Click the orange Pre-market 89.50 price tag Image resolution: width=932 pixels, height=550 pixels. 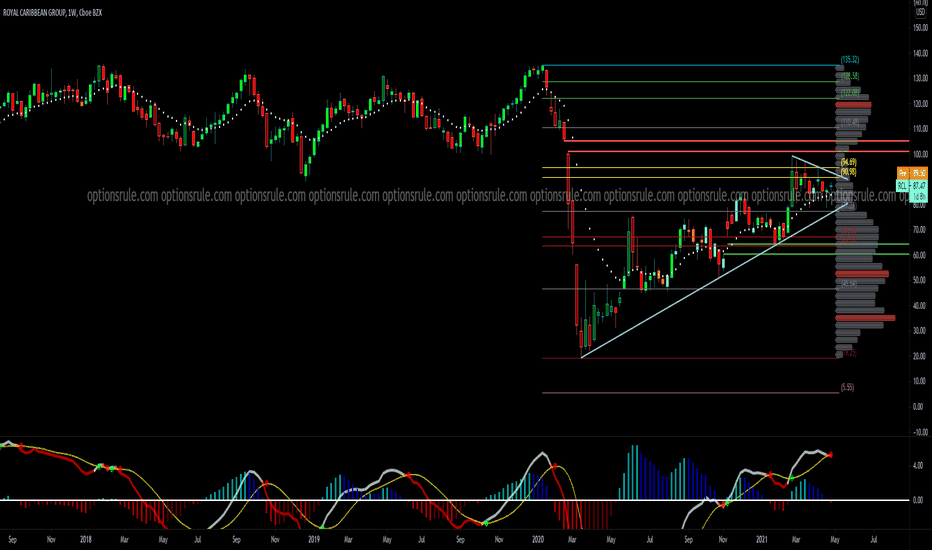[912, 173]
